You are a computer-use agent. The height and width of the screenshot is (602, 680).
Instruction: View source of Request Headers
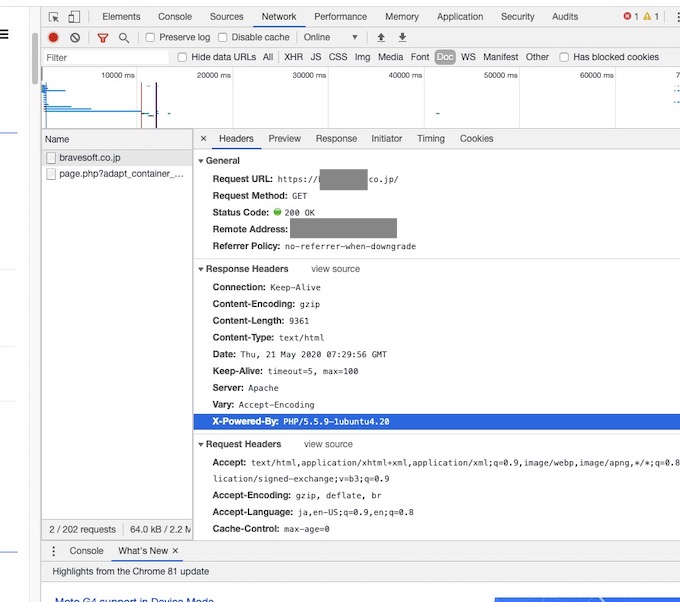click(328, 444)
